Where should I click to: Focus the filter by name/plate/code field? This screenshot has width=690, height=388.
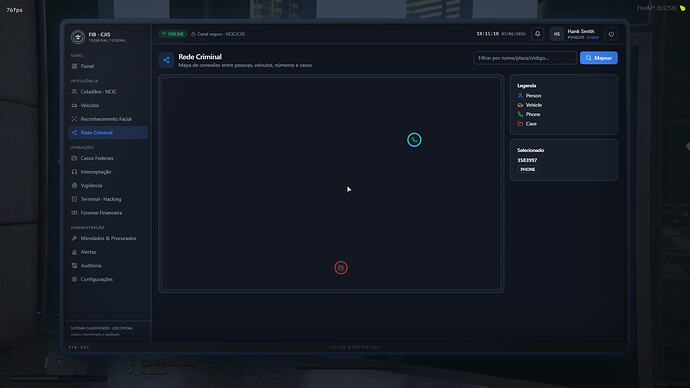525,58
